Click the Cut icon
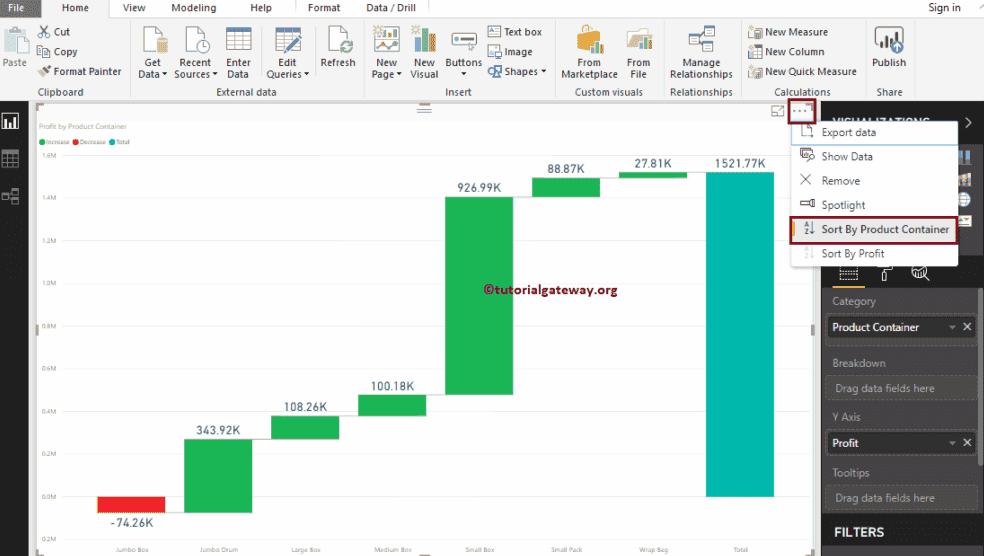This screenshot has width=984, height=556. [44, 31]
